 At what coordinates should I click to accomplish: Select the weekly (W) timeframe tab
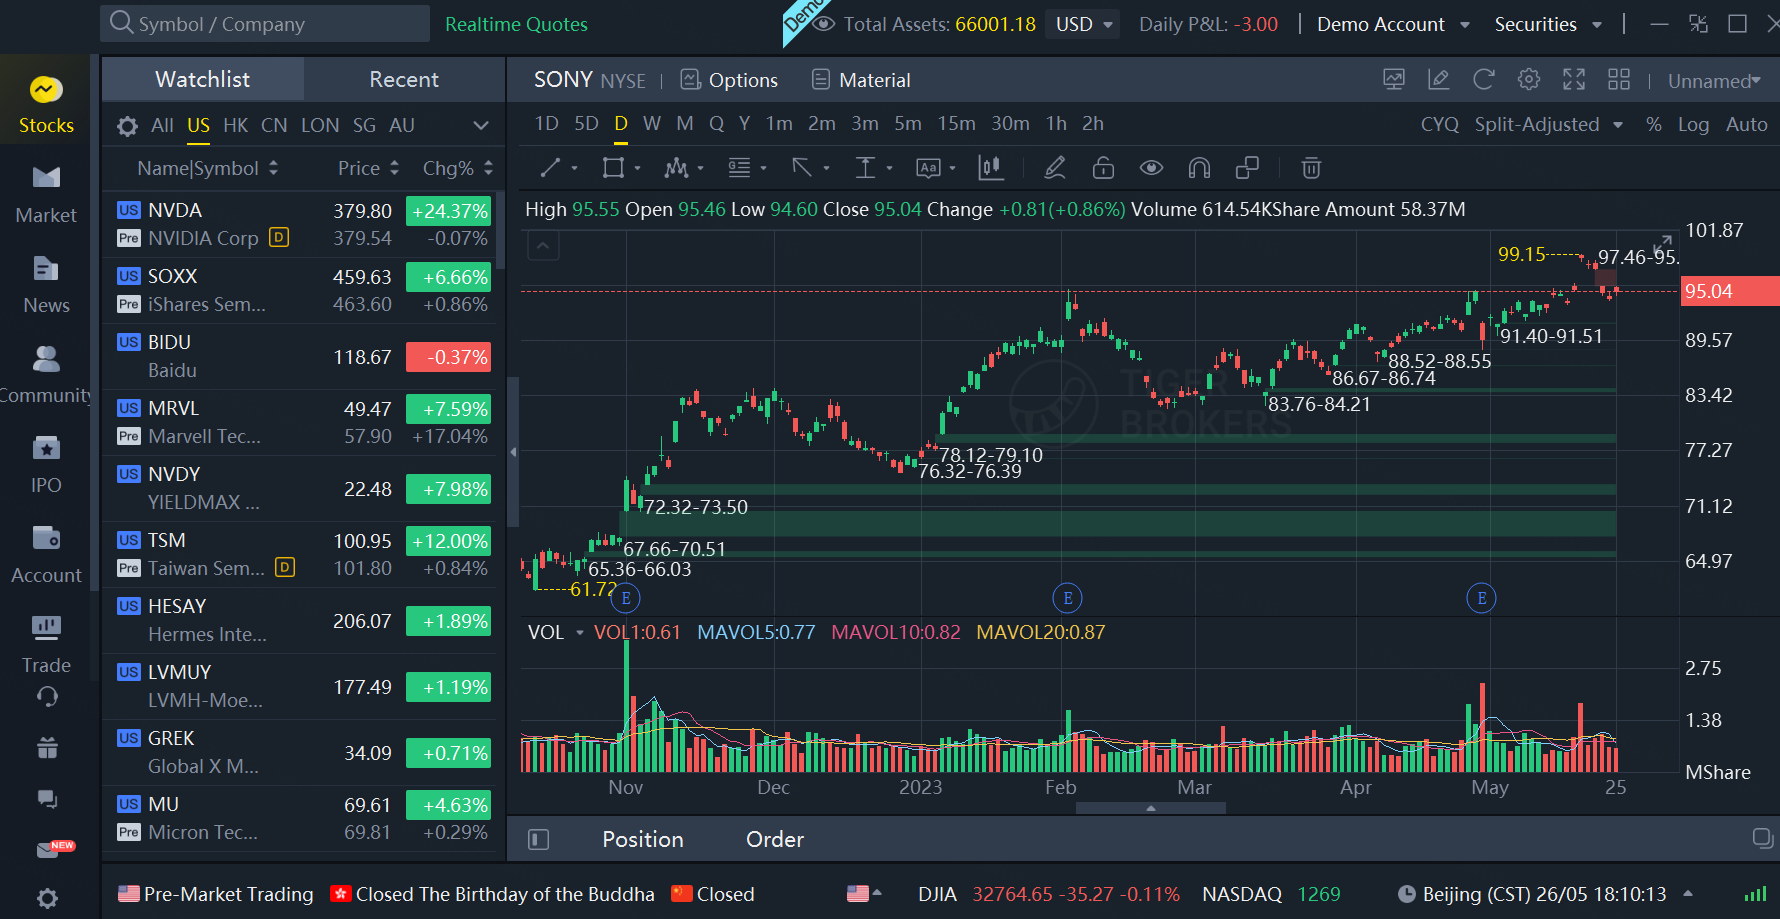pyautogui.click(x=652, y=124)
